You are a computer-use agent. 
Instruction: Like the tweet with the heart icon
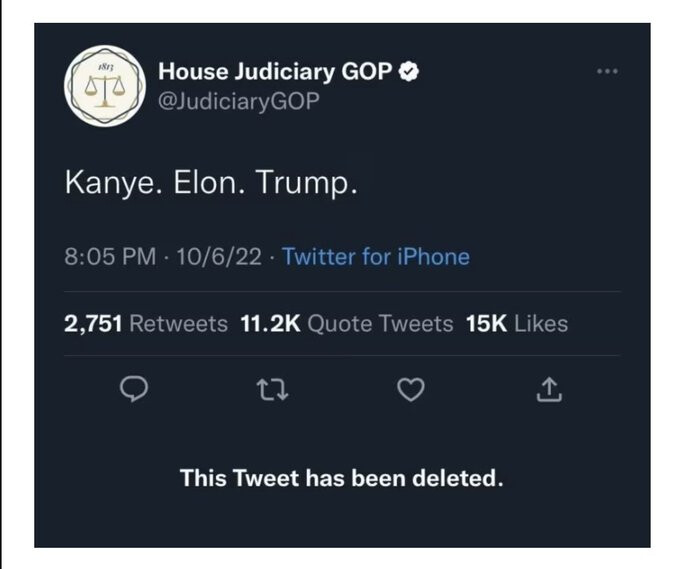pos(411,389)
